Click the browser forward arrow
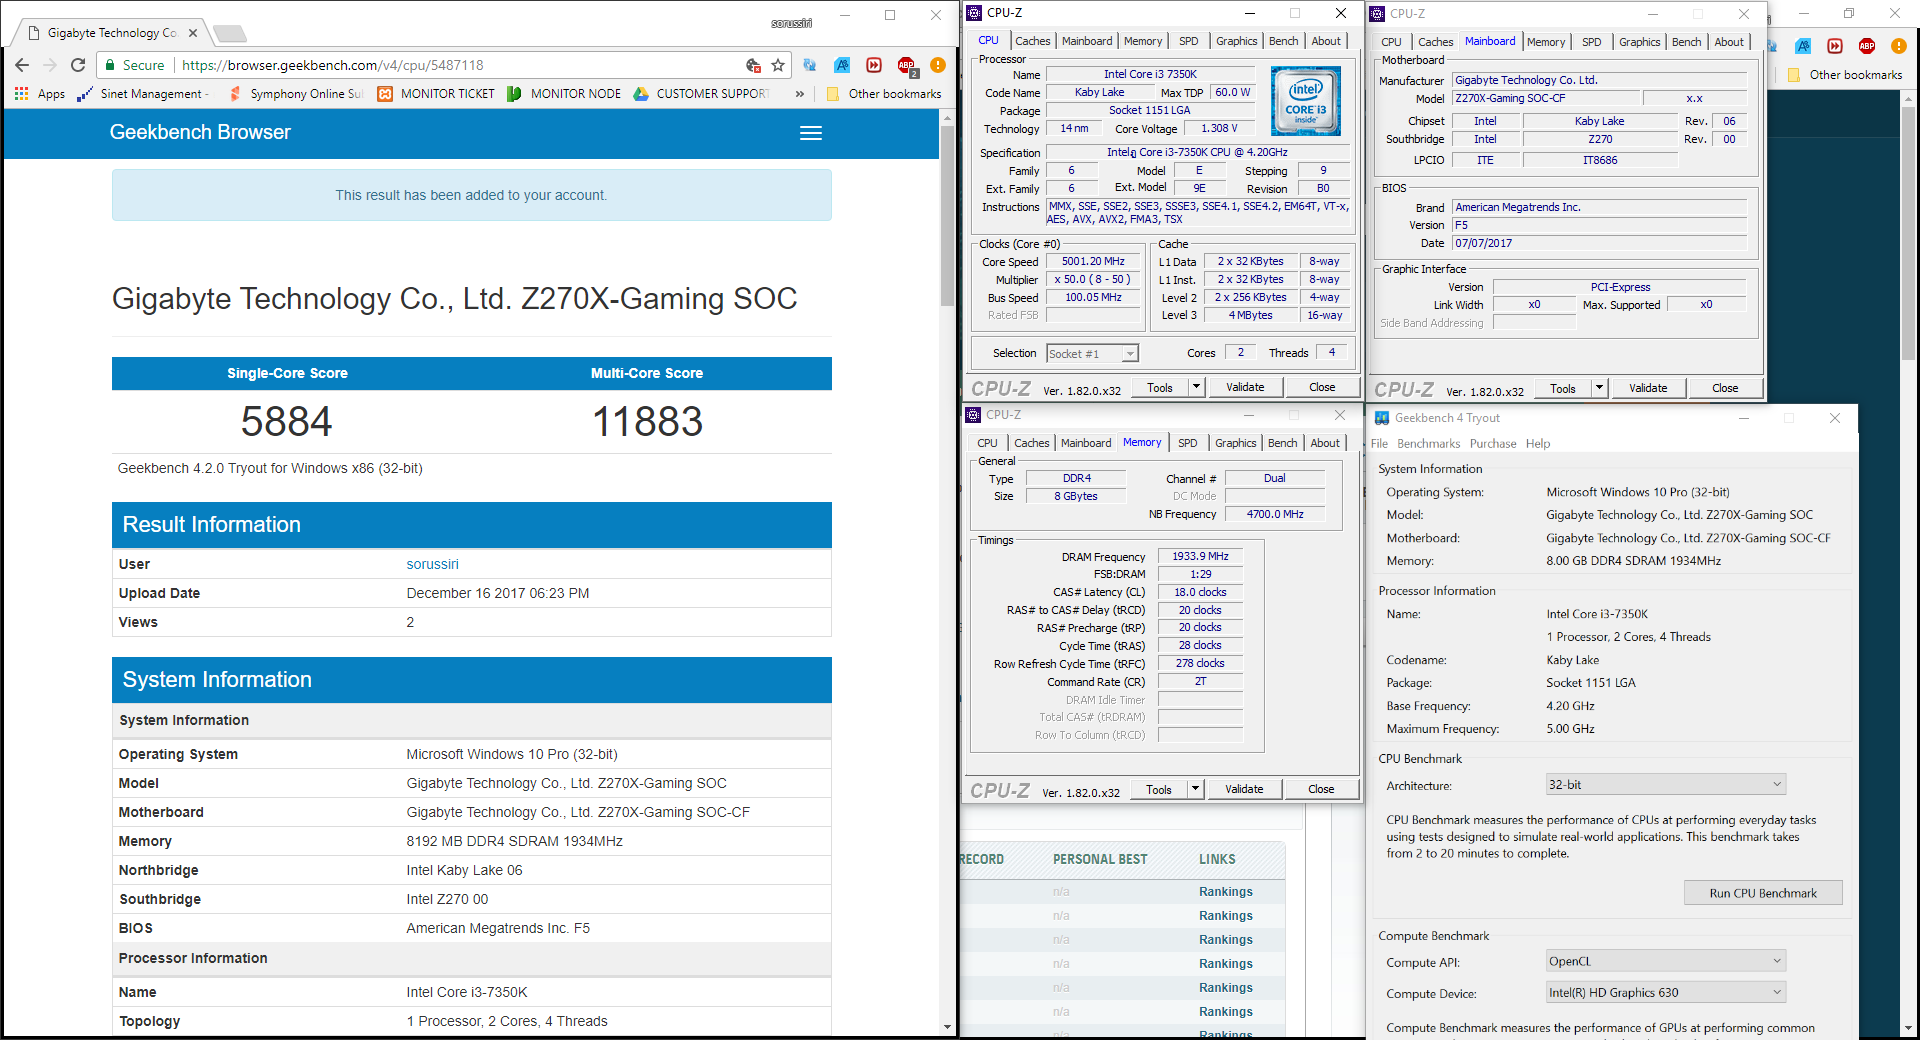This screenshot has width=1920, height=1040. (x=50, y=65)
